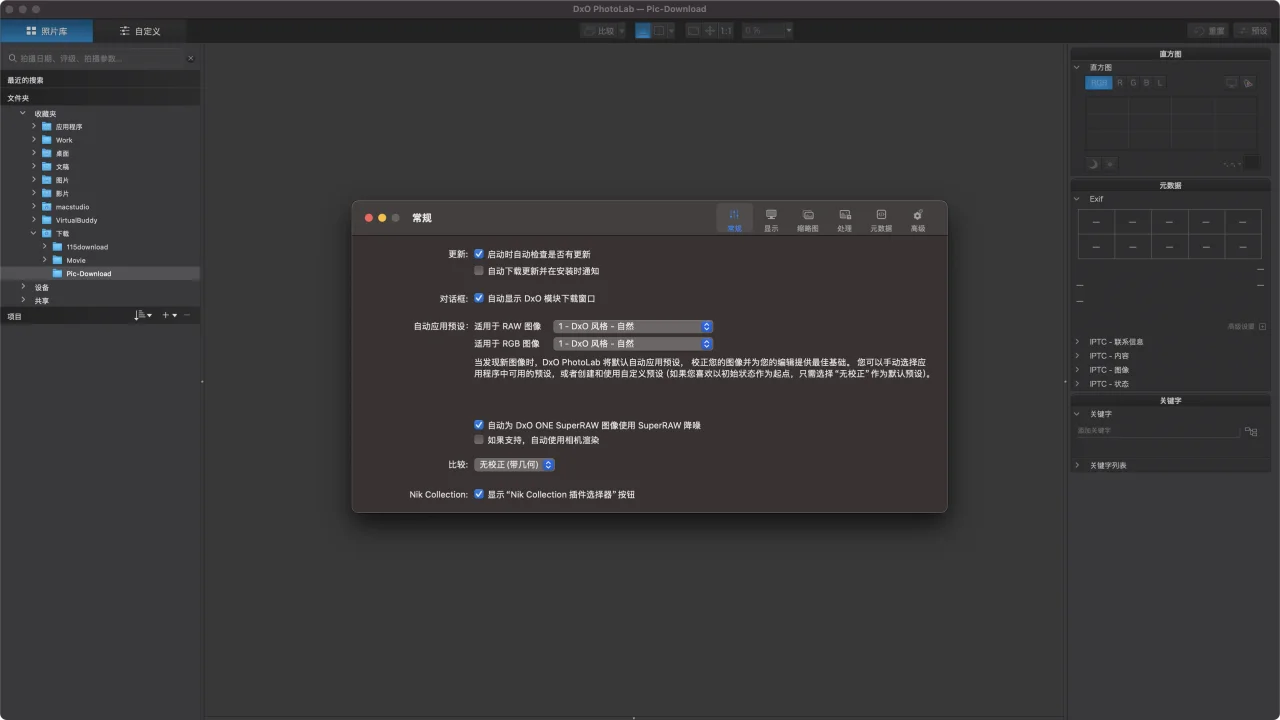Click the remove project minus icon
Screen dimensions: 1280x720
(187, 315)
